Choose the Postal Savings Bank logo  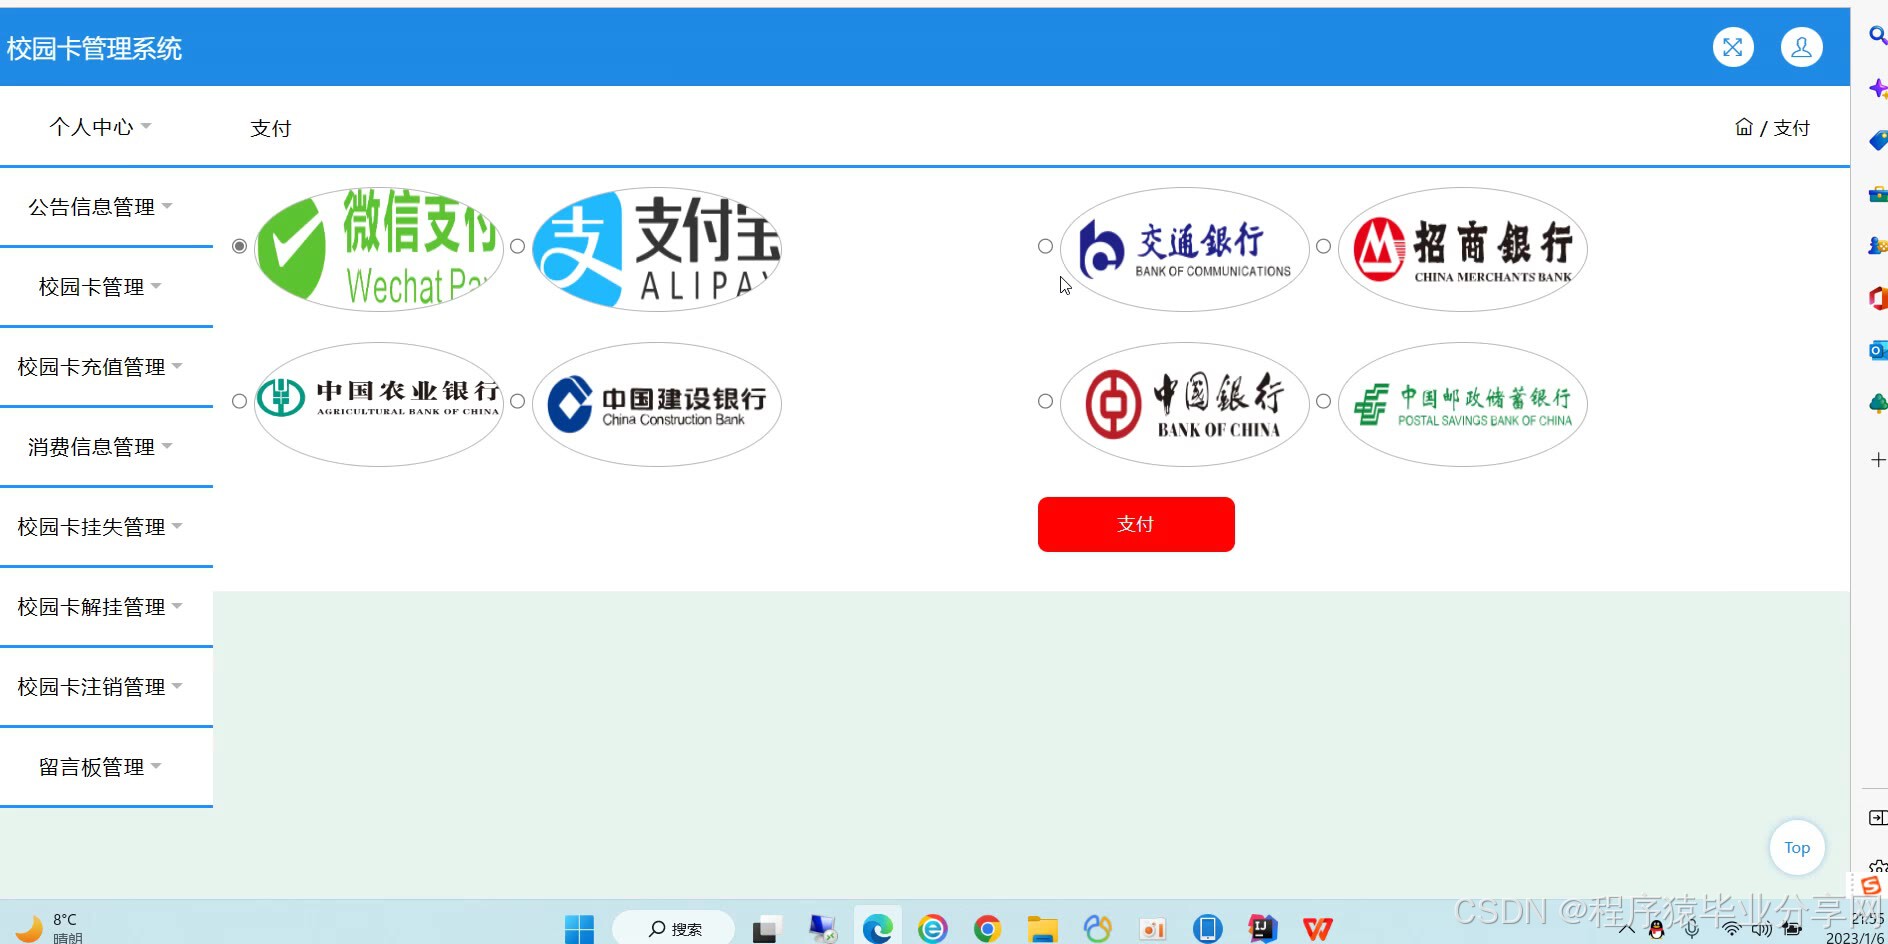(x=1463, y=404)
